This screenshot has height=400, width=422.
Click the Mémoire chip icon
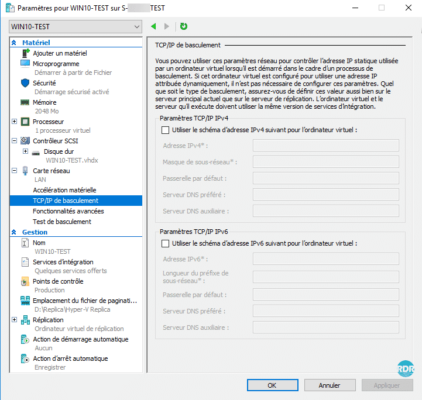tap(25, 102)
